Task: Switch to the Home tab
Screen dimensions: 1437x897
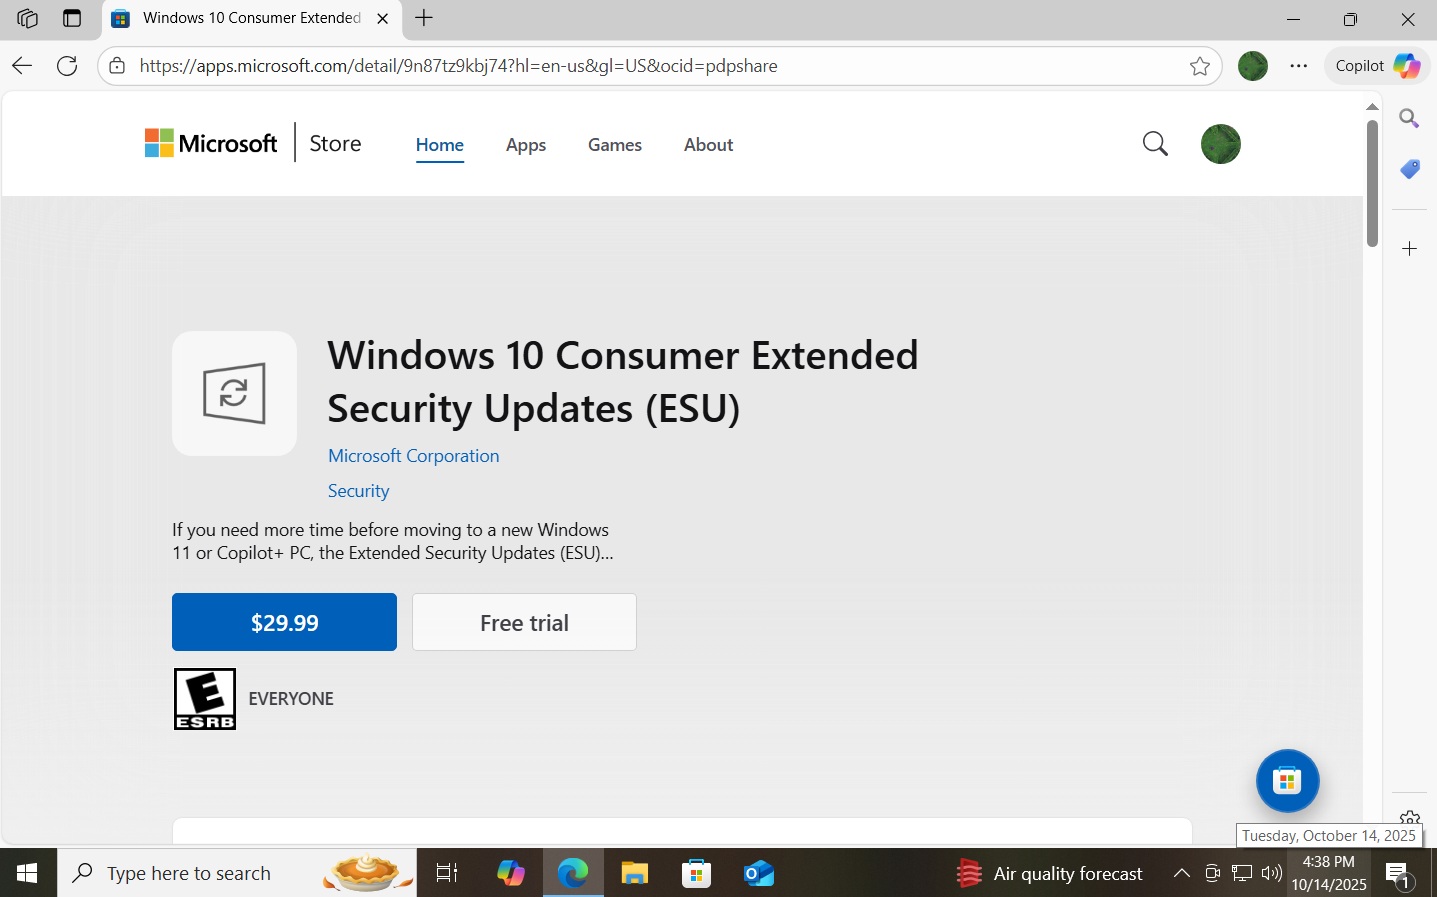Action: click(440, 145)
